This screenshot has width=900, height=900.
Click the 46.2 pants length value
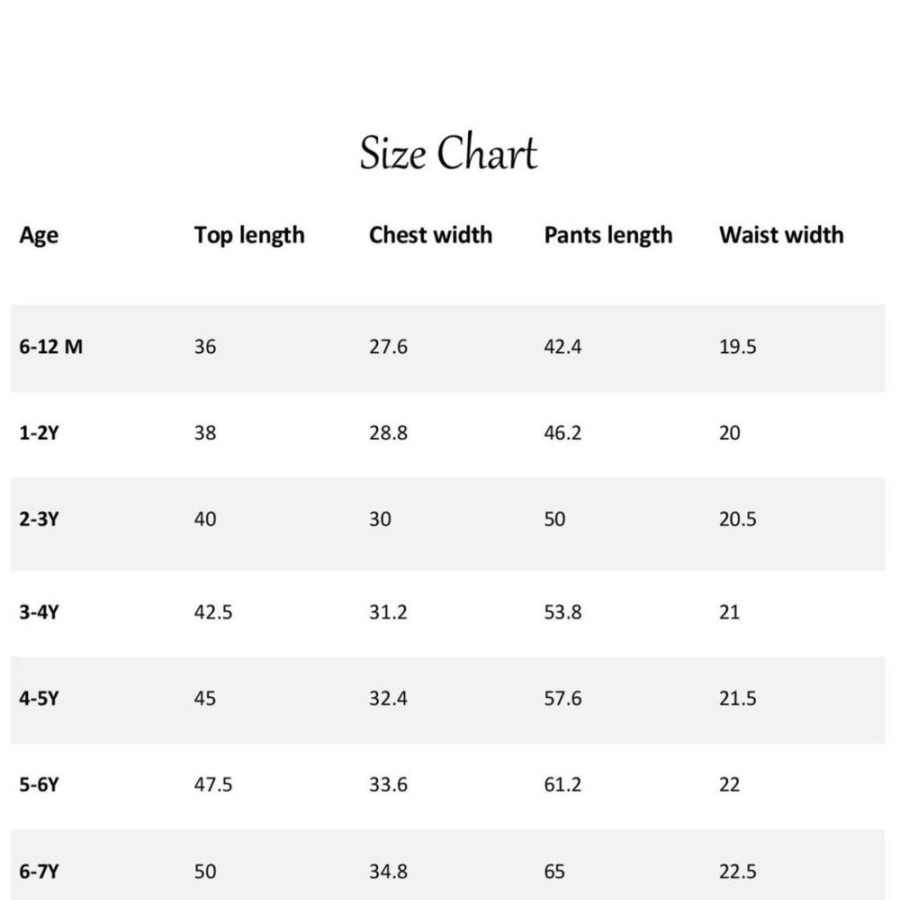tap(562, 432)
